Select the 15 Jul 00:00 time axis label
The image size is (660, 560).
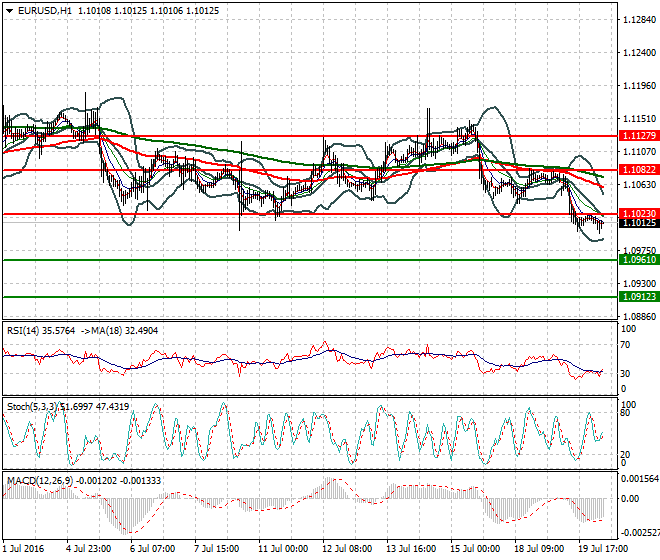pyautogui.click(x=475, y=549)
